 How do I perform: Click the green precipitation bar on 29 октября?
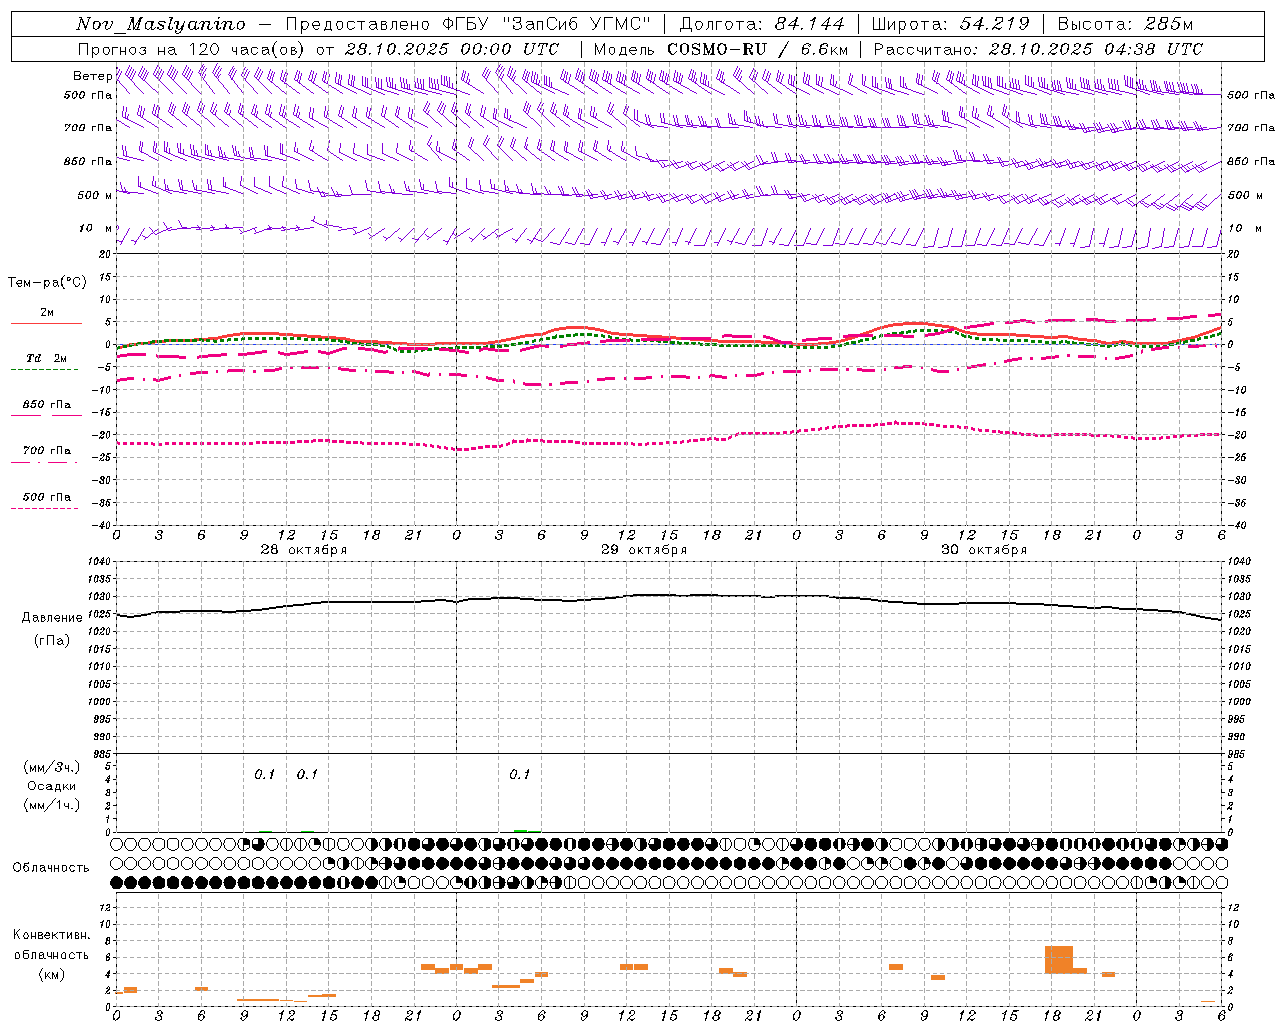(520, 830)
